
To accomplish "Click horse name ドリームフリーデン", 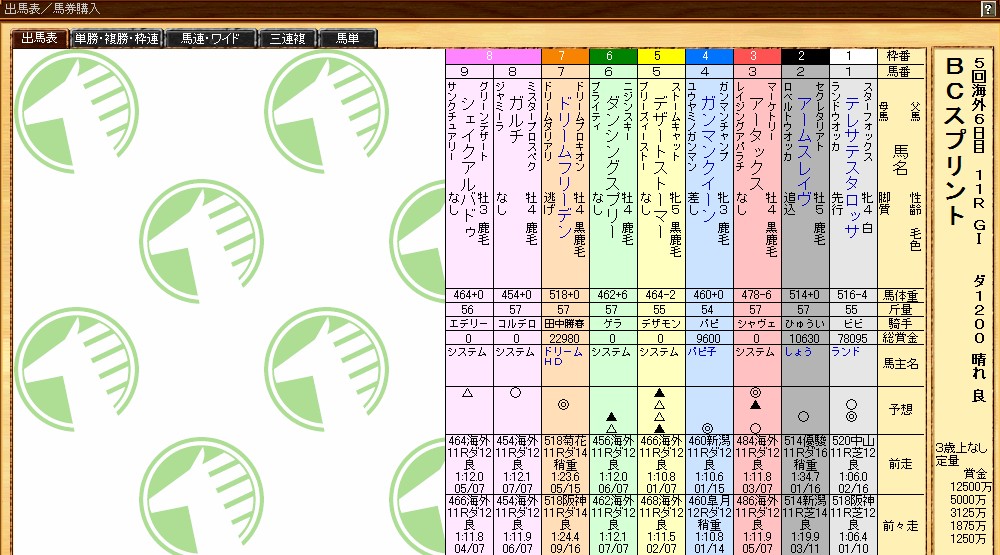I will (564, 167).
